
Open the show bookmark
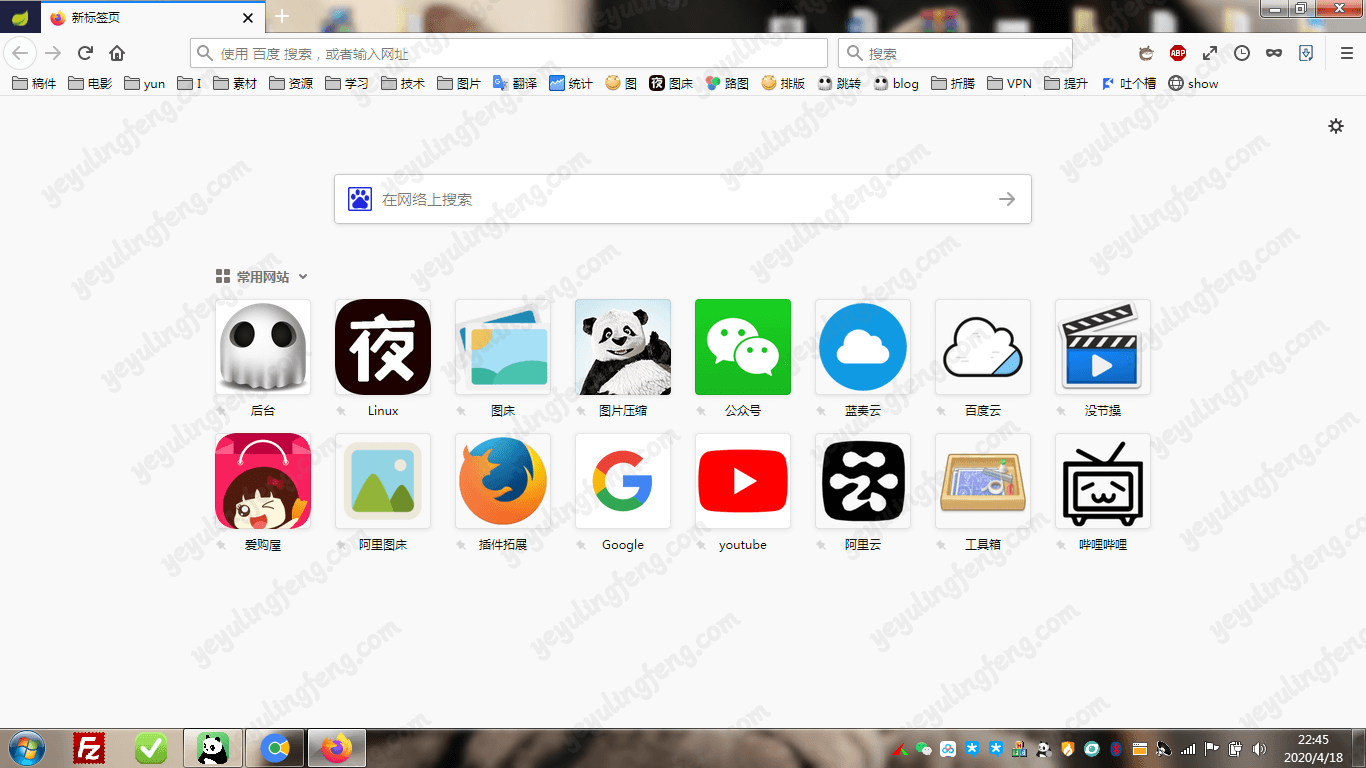[1193, 83]
